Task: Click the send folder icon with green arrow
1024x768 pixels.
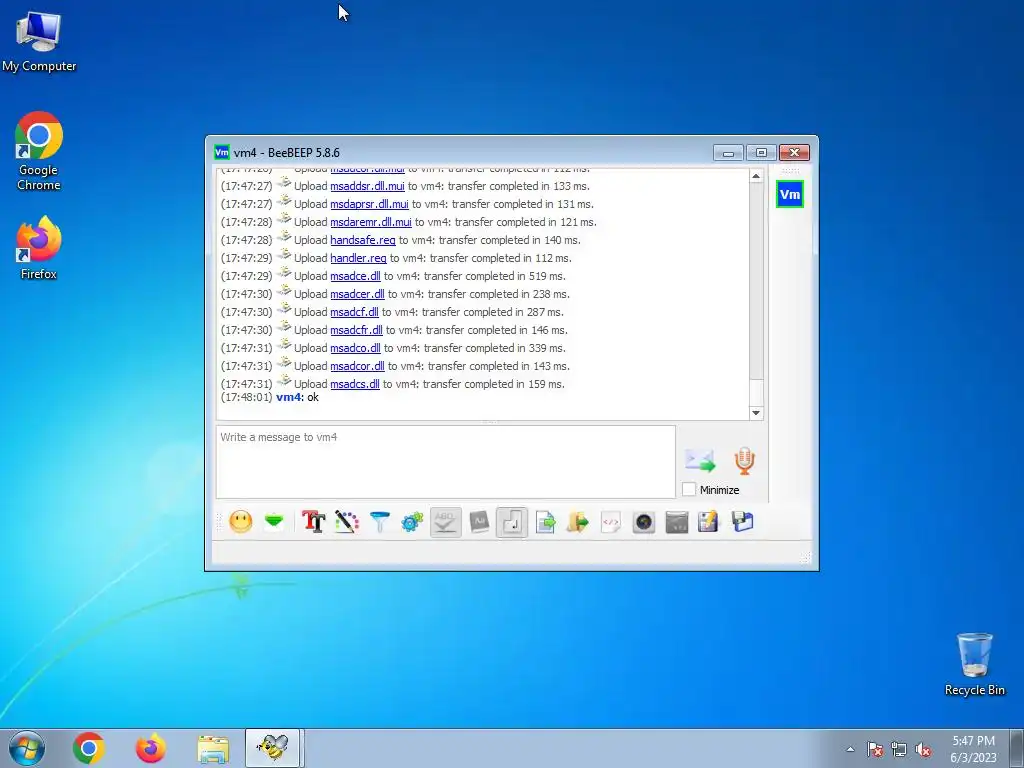Action: [578, 522]
